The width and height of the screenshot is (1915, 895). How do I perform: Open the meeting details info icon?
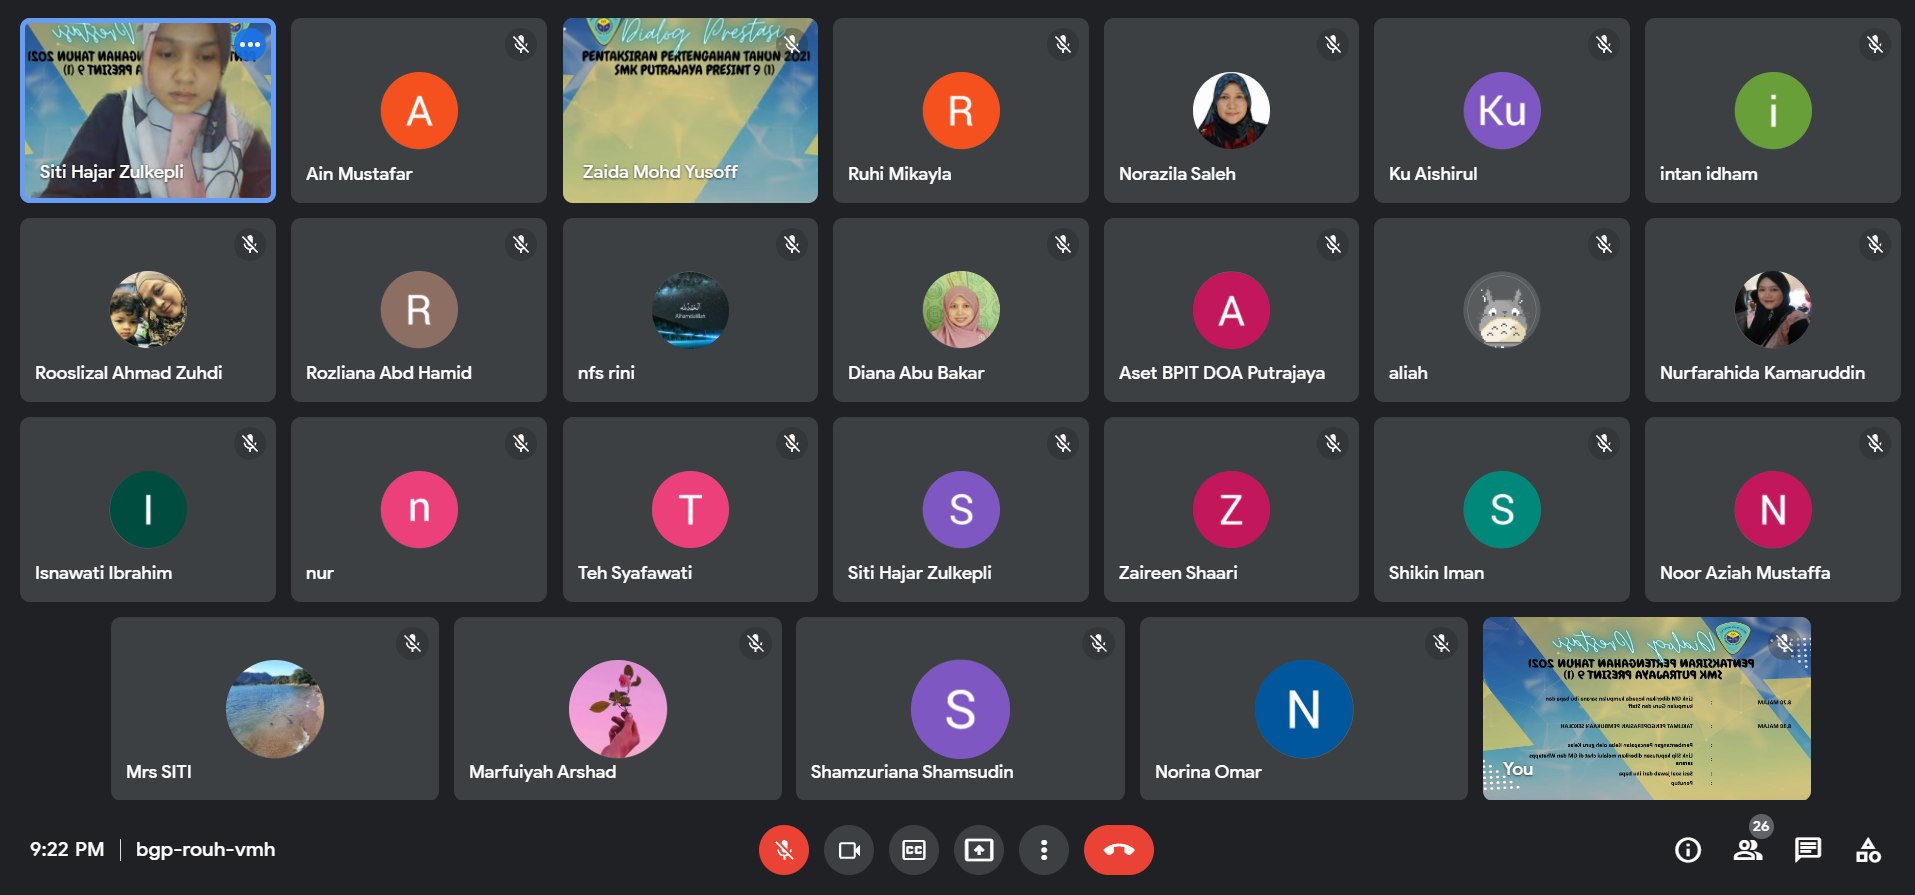click(x=1688, y=850)
